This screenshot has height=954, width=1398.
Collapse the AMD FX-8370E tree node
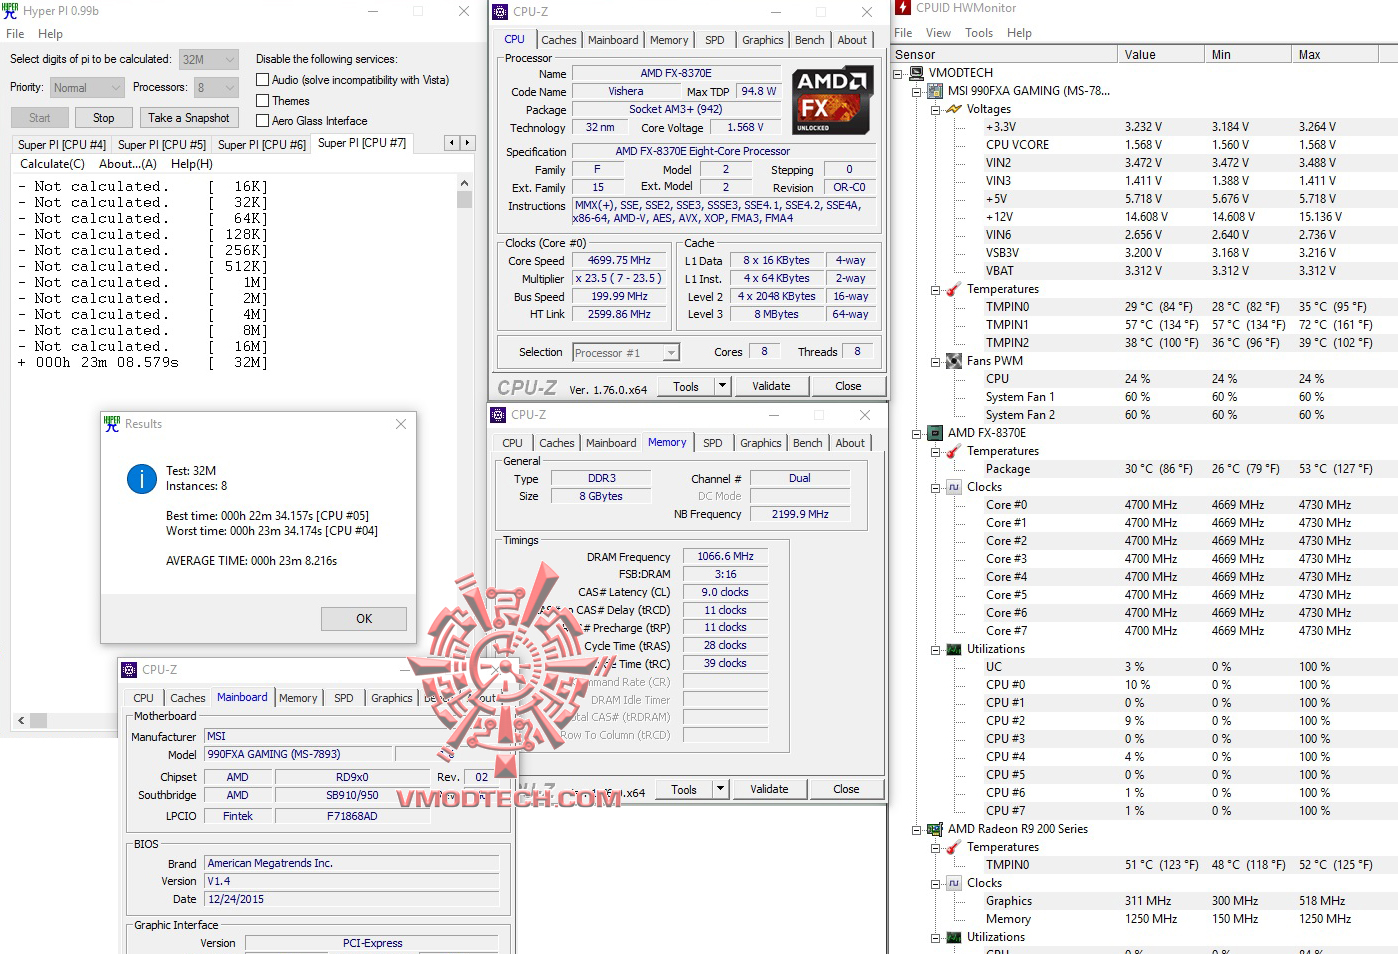pos(917,433)
